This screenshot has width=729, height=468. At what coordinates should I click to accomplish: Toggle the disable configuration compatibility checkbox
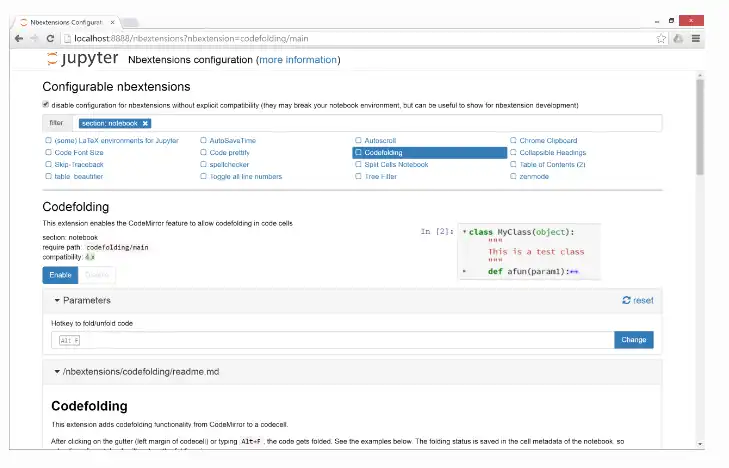(46, 105)
